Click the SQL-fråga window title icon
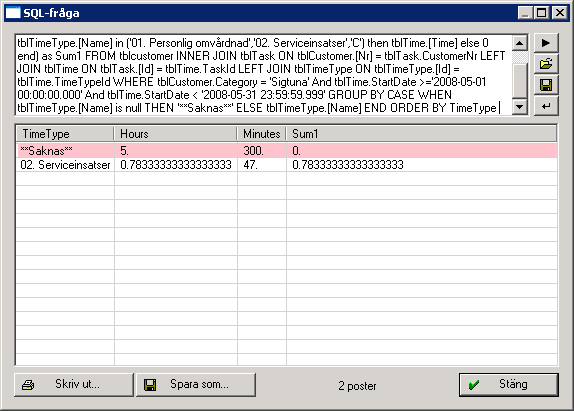 pos(13,13)
